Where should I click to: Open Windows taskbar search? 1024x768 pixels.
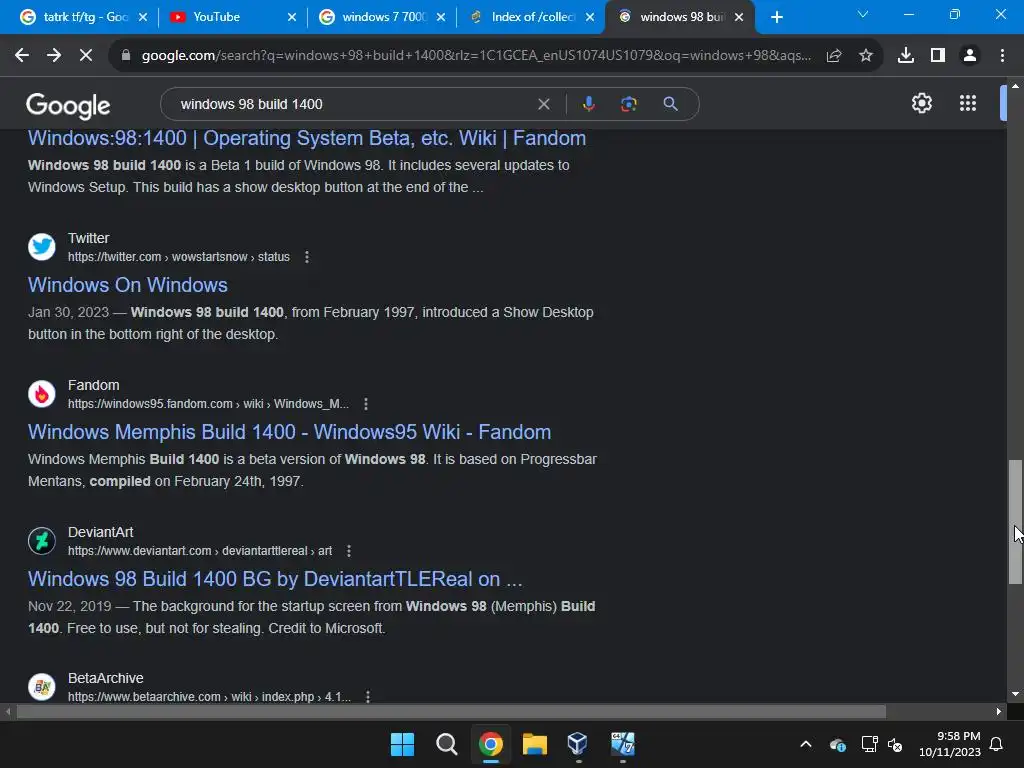447,744
